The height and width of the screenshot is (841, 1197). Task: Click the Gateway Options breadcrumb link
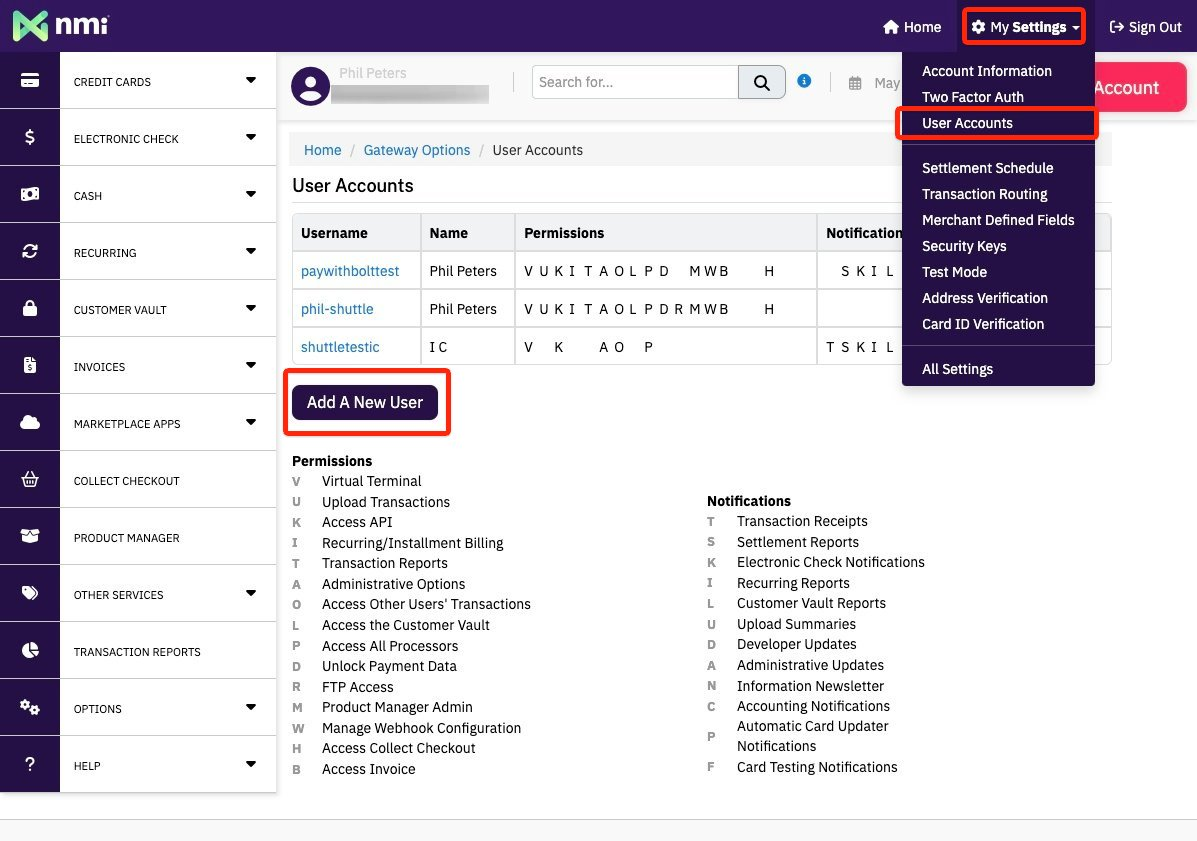coord(417,150)
